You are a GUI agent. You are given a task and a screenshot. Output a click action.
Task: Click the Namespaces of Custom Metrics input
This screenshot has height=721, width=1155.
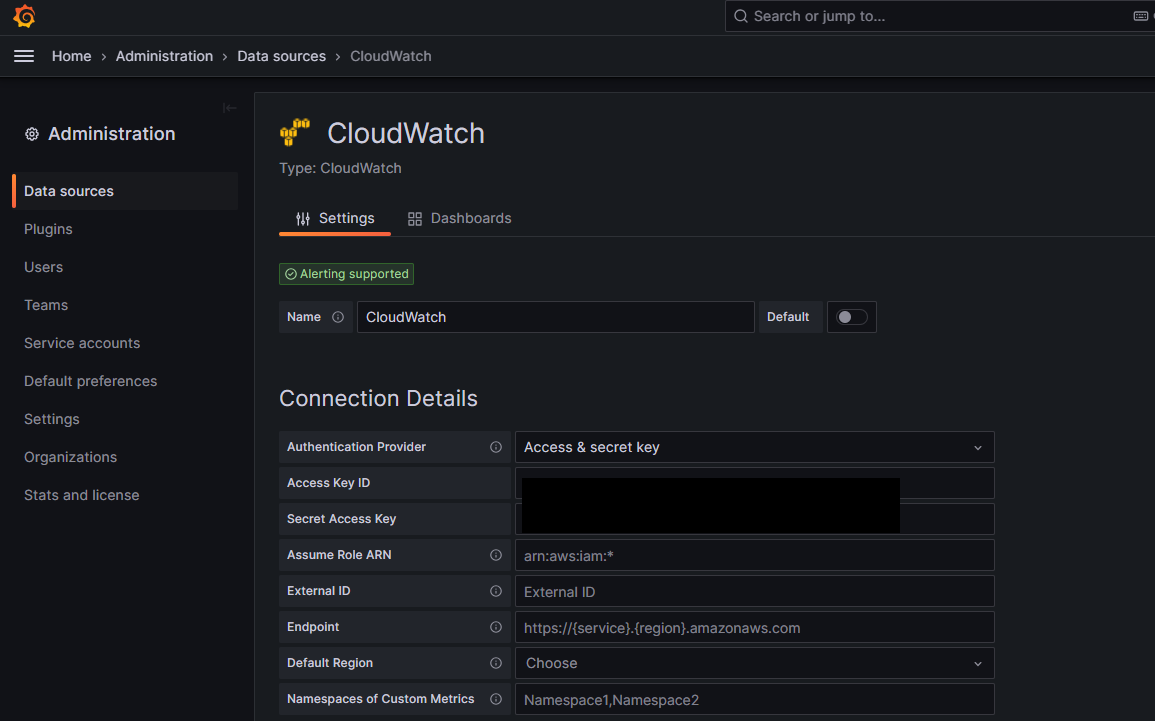[754, 700]
